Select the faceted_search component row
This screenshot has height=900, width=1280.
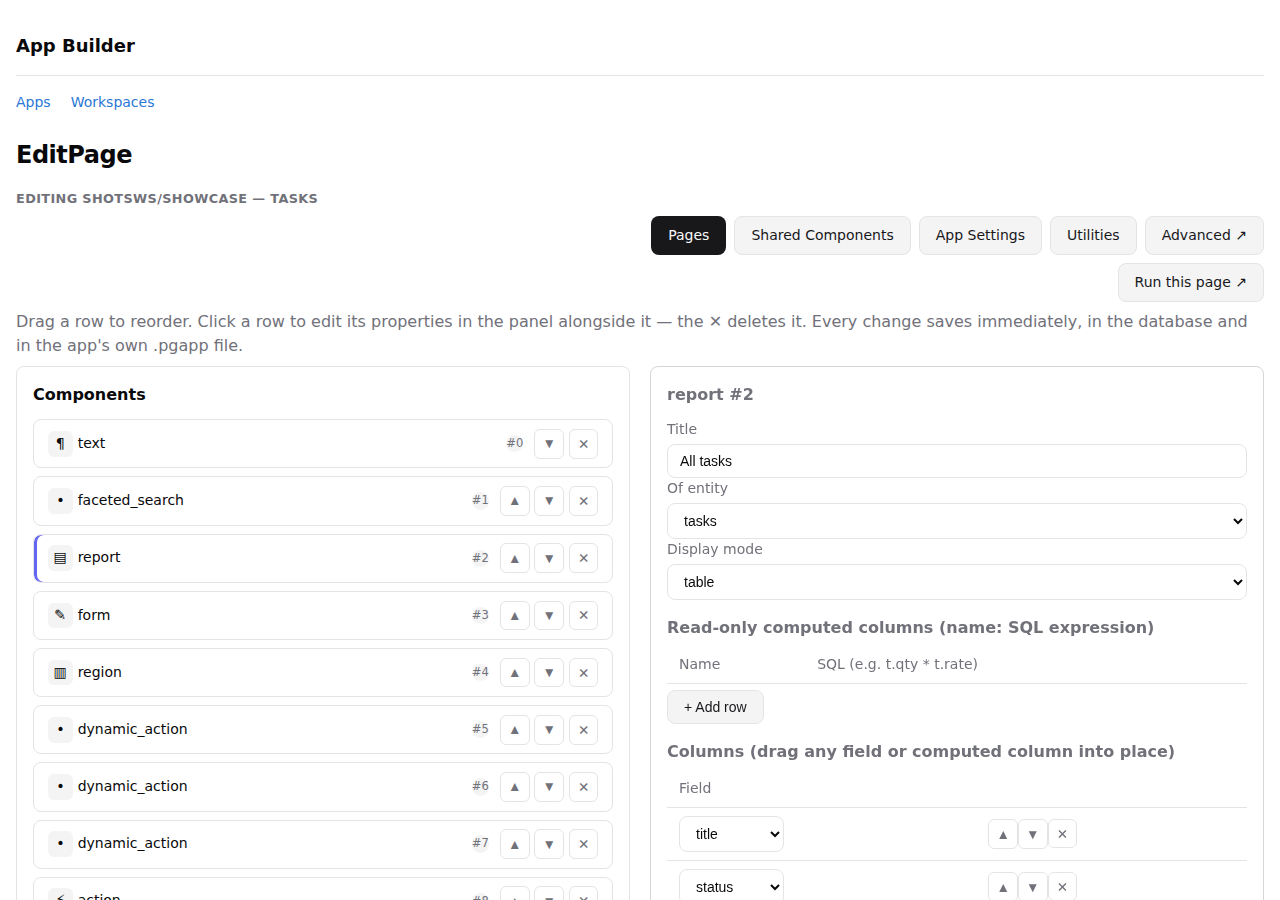coord(323,501)
